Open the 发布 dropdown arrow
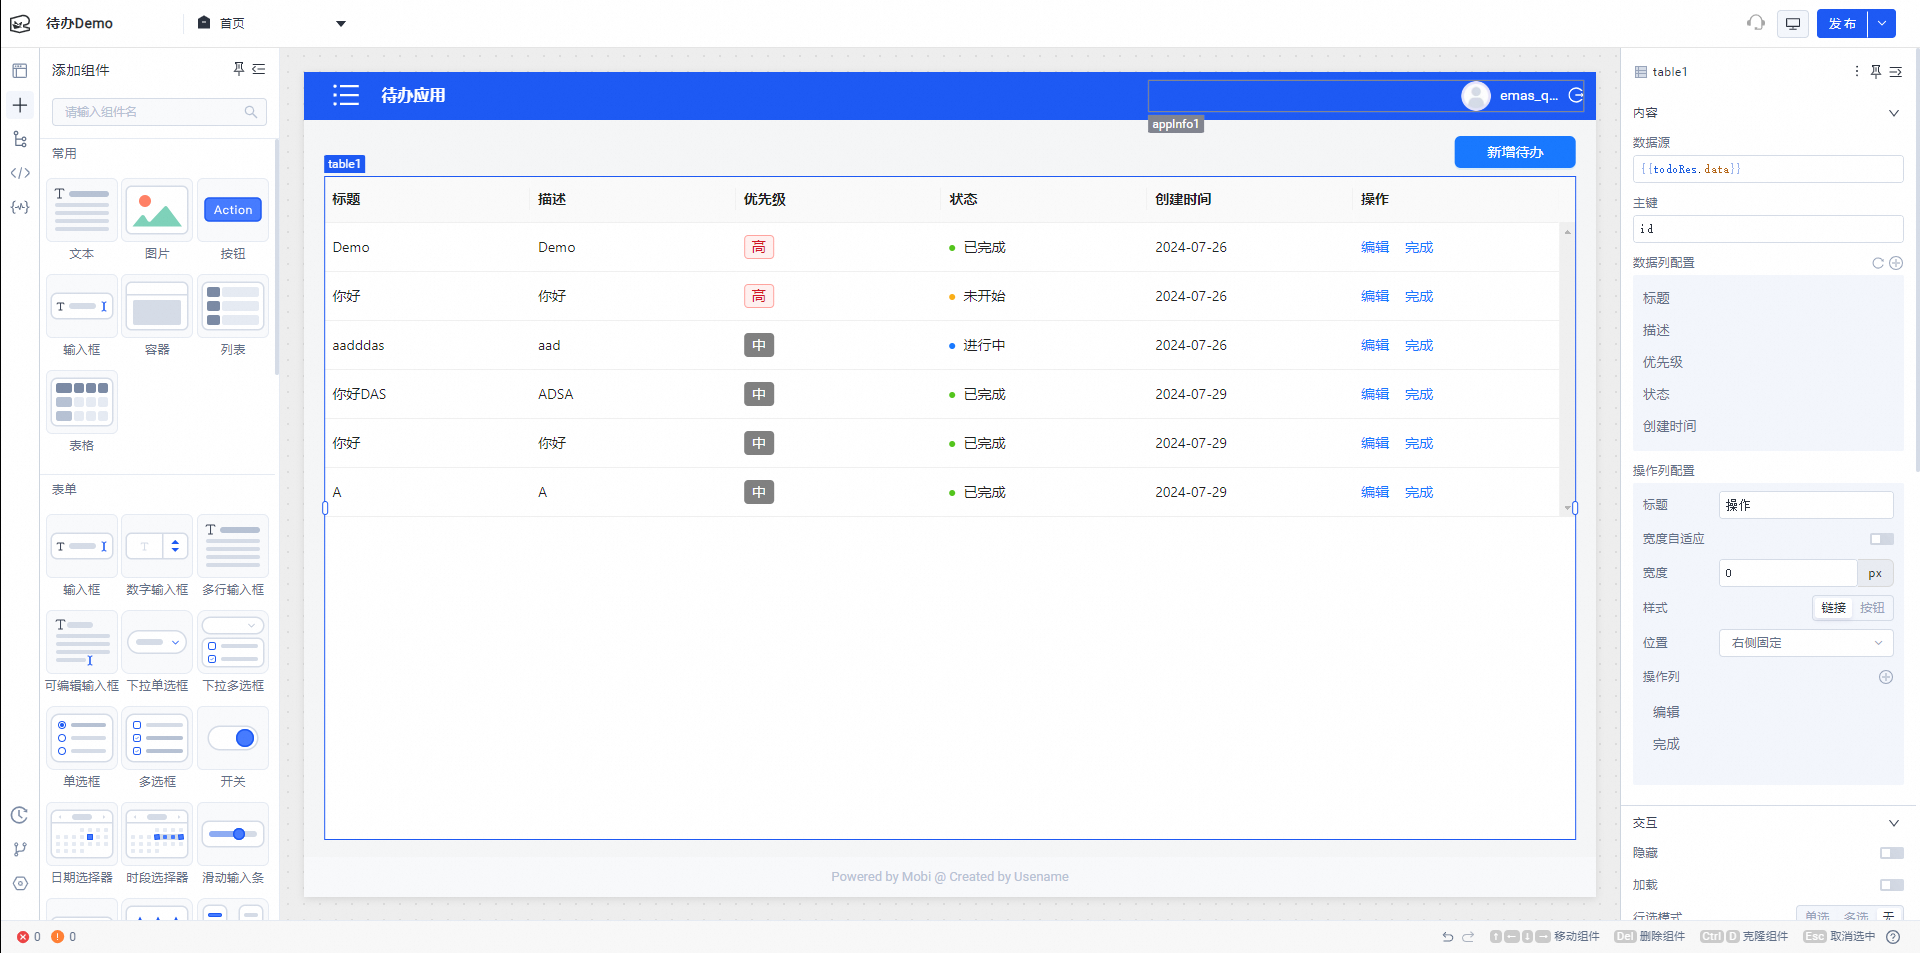The height and width of the screenshot is (953, 1920). pyautogui.click(x=1882, y=23)
